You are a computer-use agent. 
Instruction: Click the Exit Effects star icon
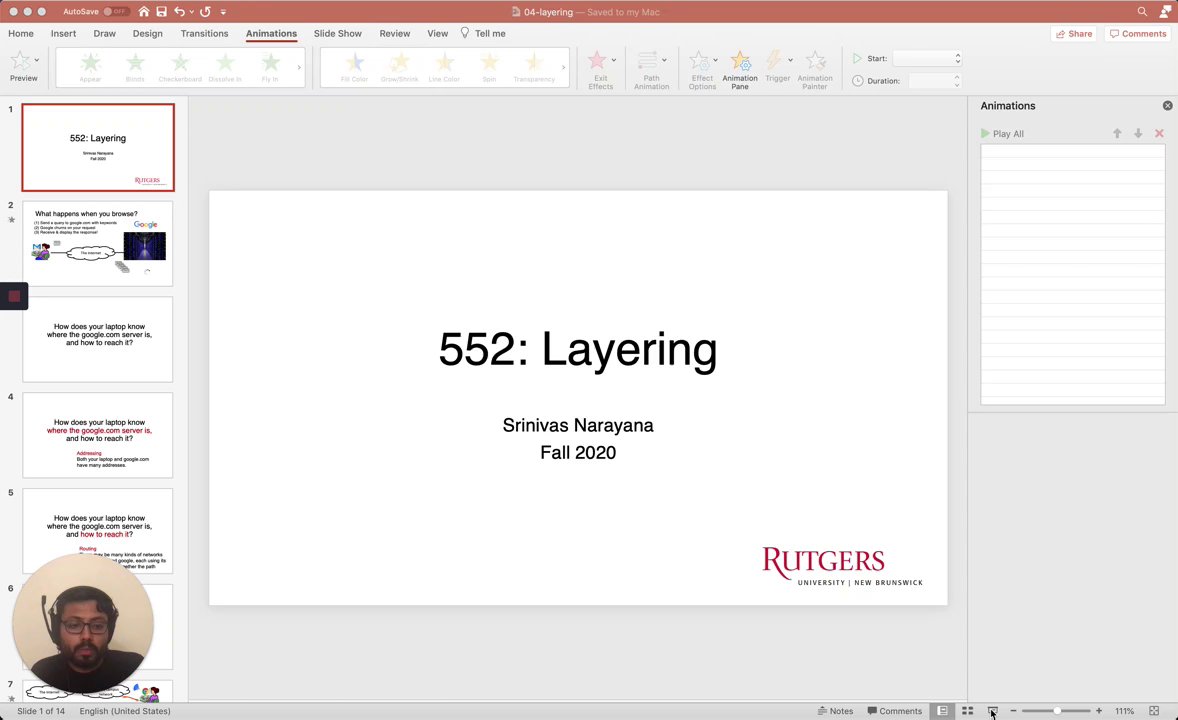pyautogui.click(x=597, y=60)
